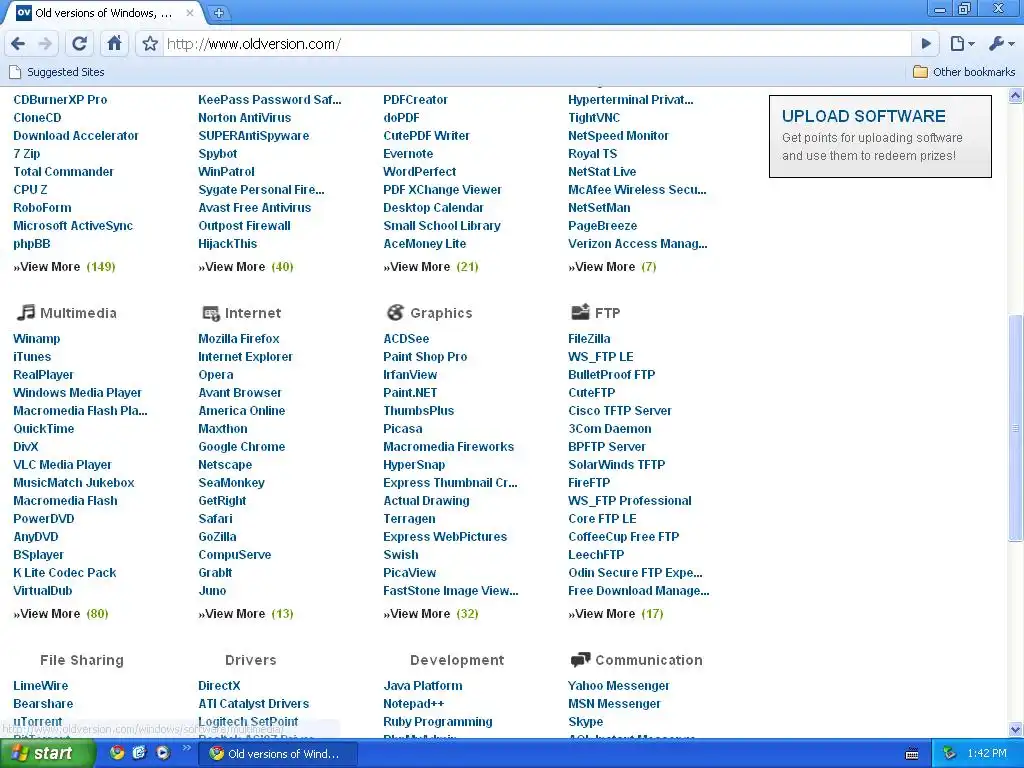Image resolution: width=1024 pixels, height=768 pixels.
Task: Open the Other bookmarks folder
Action: [x=964, y=72]
